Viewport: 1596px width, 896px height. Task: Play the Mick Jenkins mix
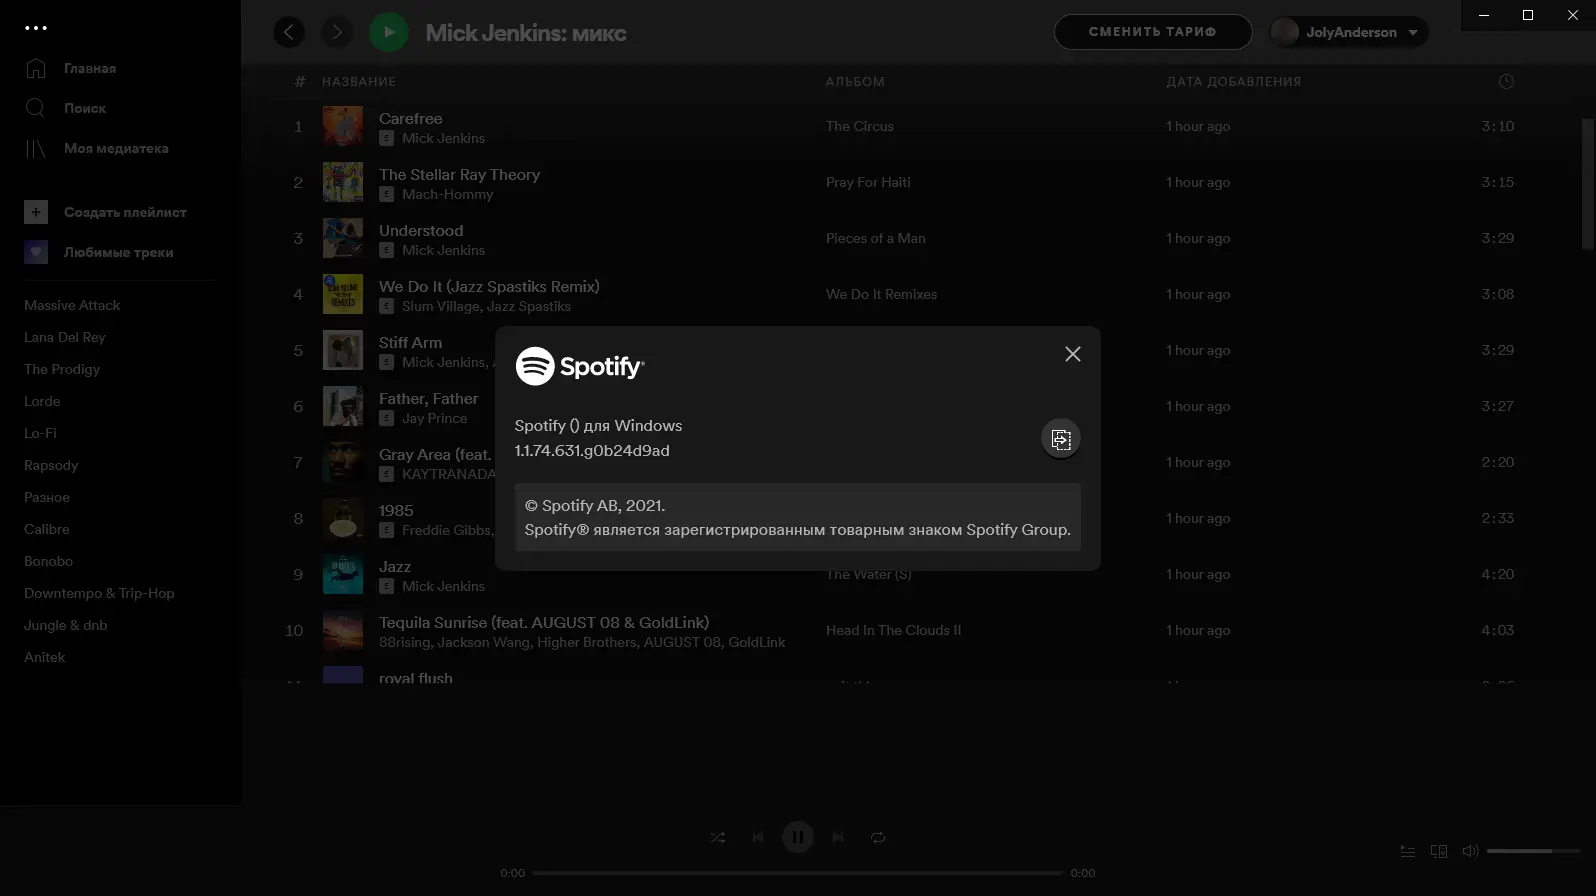coord(389,32)
